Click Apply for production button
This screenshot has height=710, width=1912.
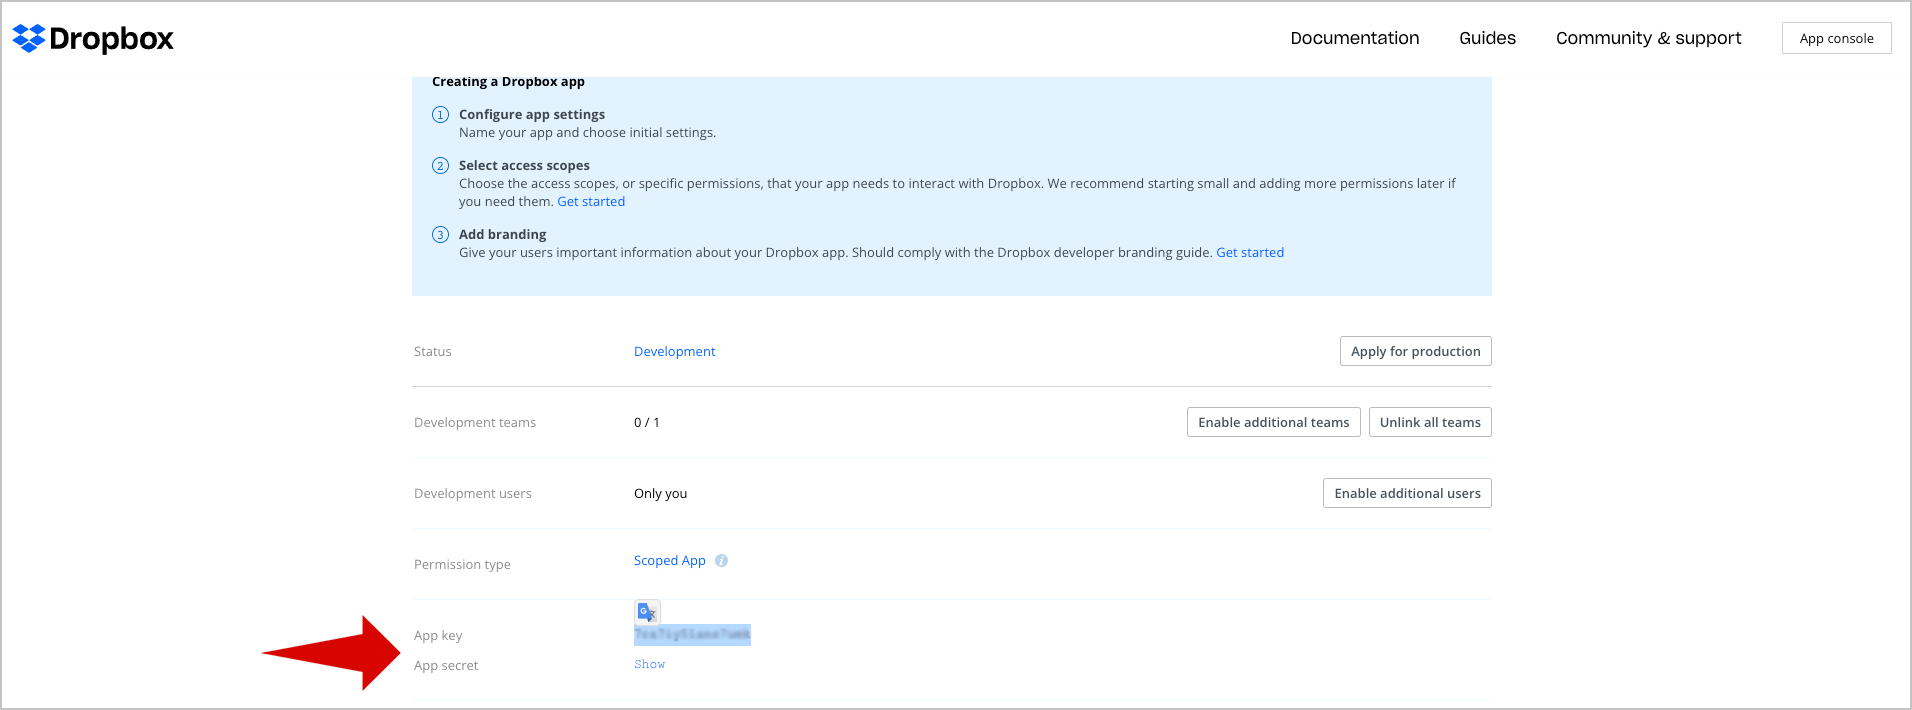[x=1415, y=351]
